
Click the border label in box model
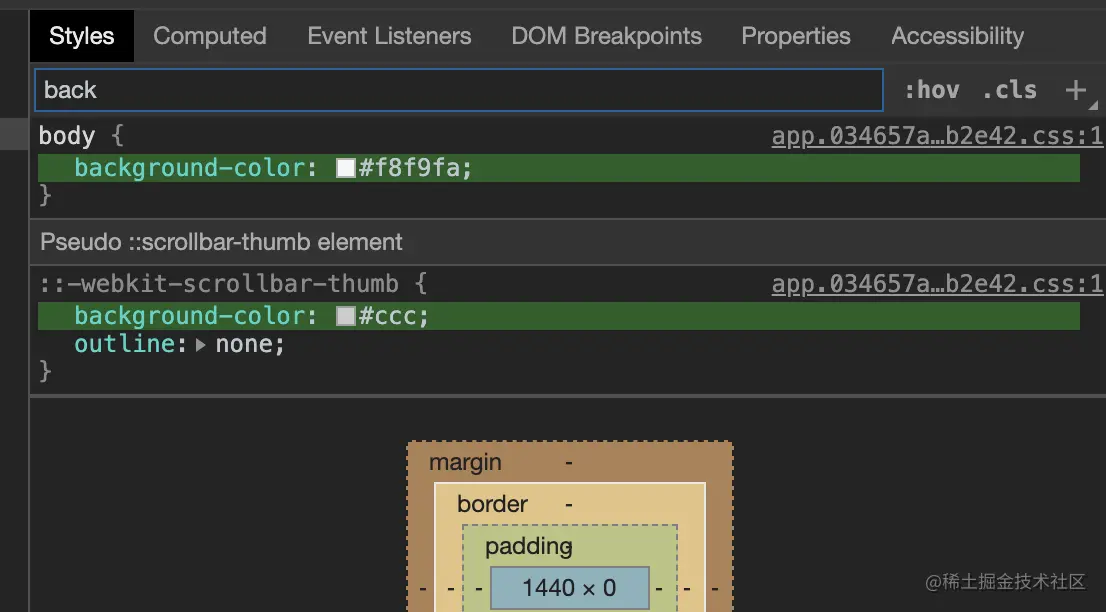click(492, 504)
